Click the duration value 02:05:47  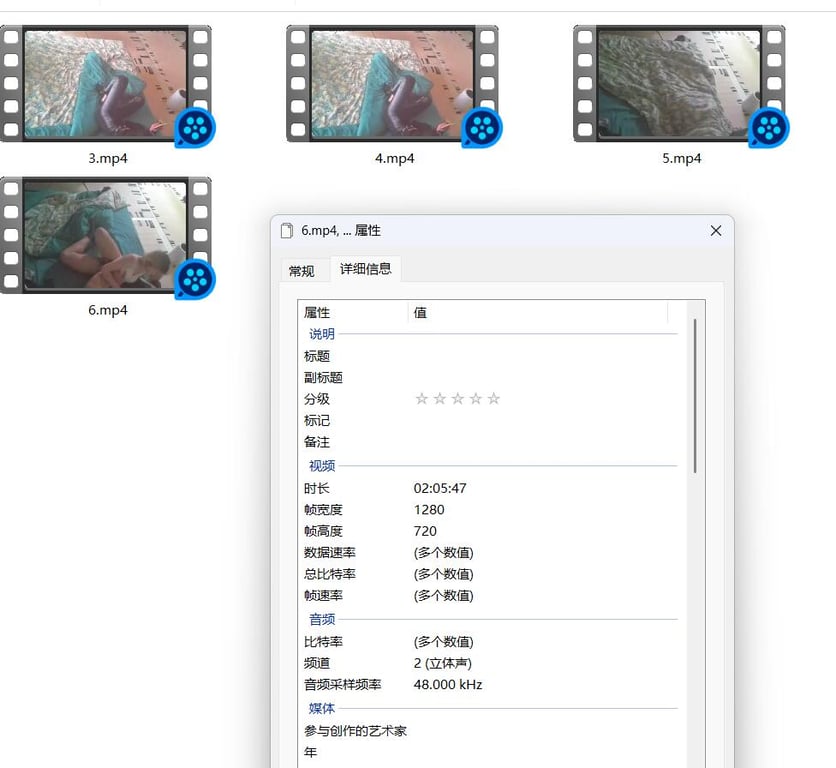tap(440, 489)
